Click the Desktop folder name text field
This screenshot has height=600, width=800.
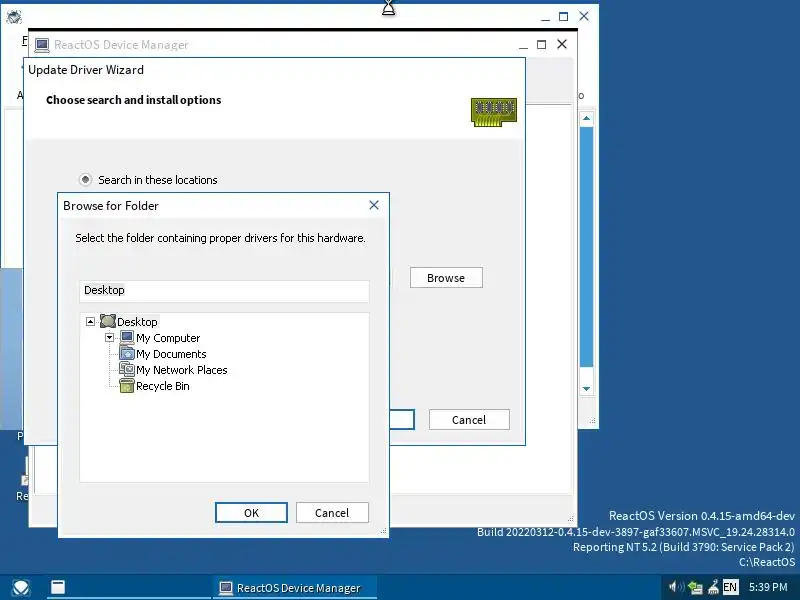click(x=224, y=290)
